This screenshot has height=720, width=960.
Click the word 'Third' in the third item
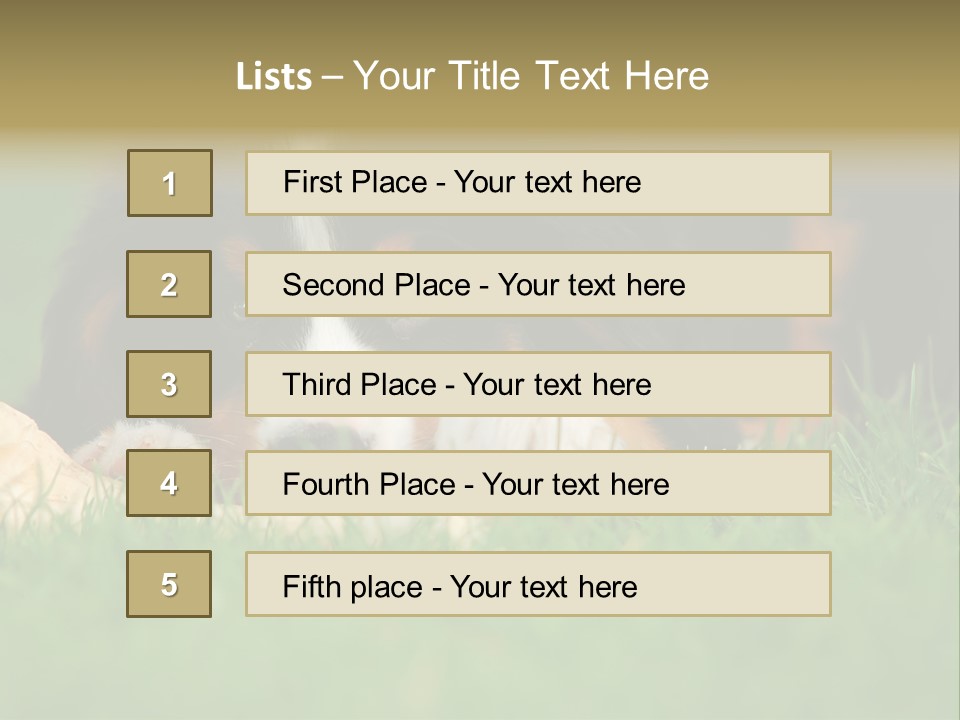317,385
